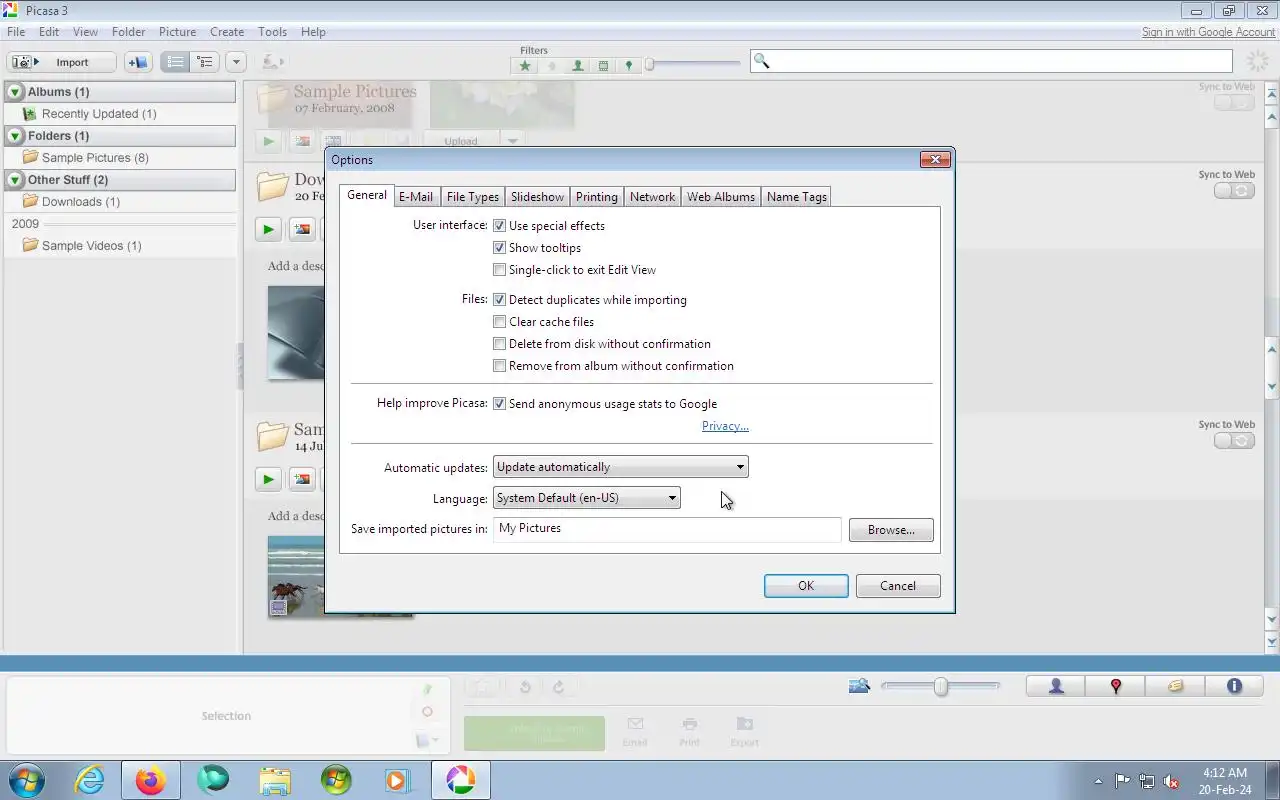Show the Tags panel icon
The image size is (1280, 800).
click(1175, 686)
